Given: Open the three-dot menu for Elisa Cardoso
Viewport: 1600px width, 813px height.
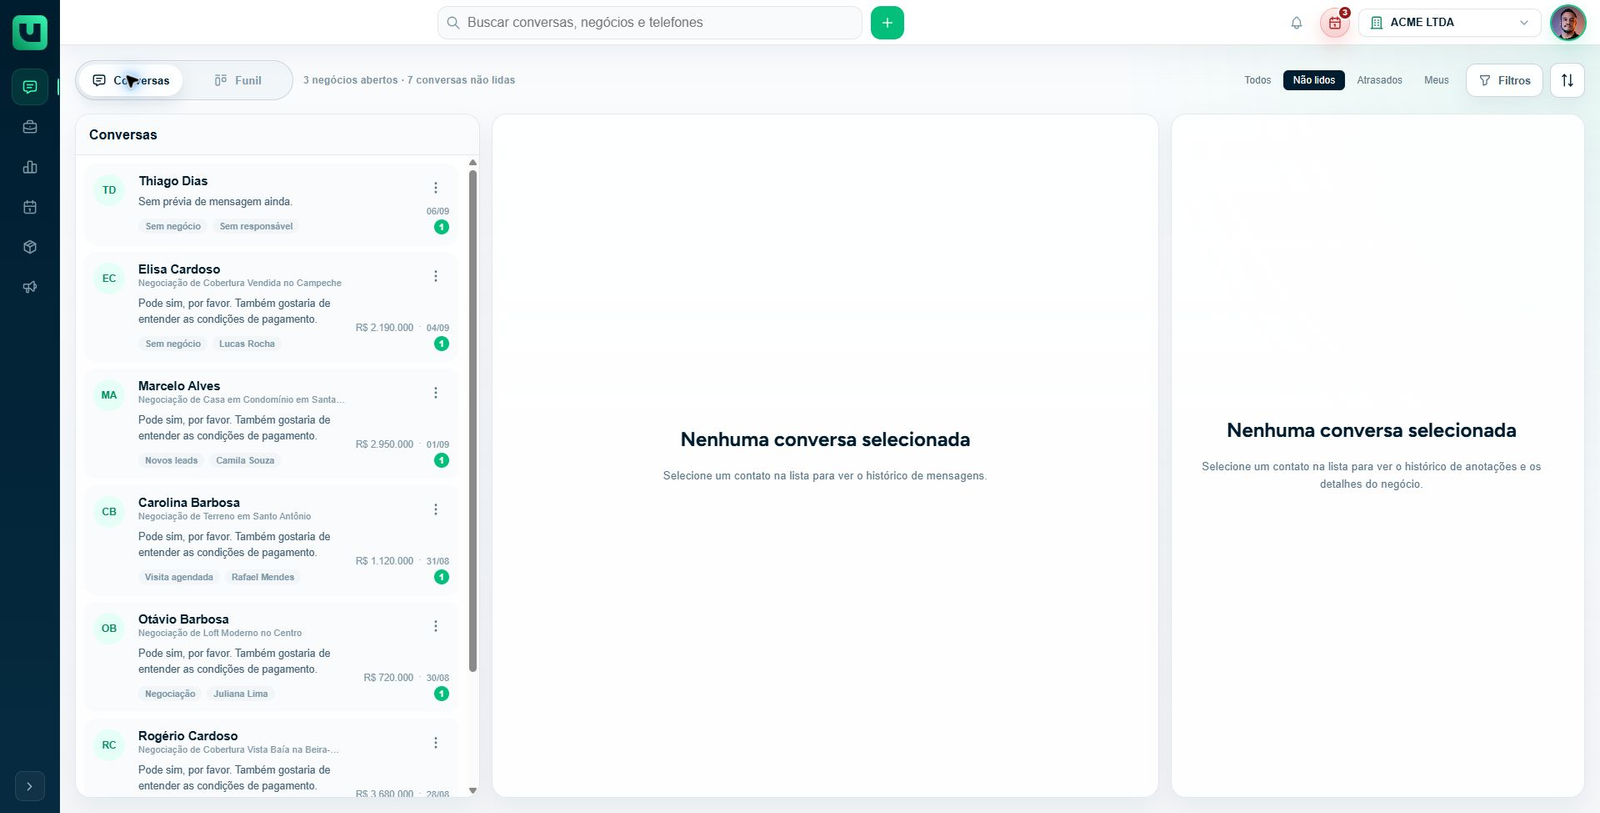Looking at the screenshot, I should coord(436,276).
